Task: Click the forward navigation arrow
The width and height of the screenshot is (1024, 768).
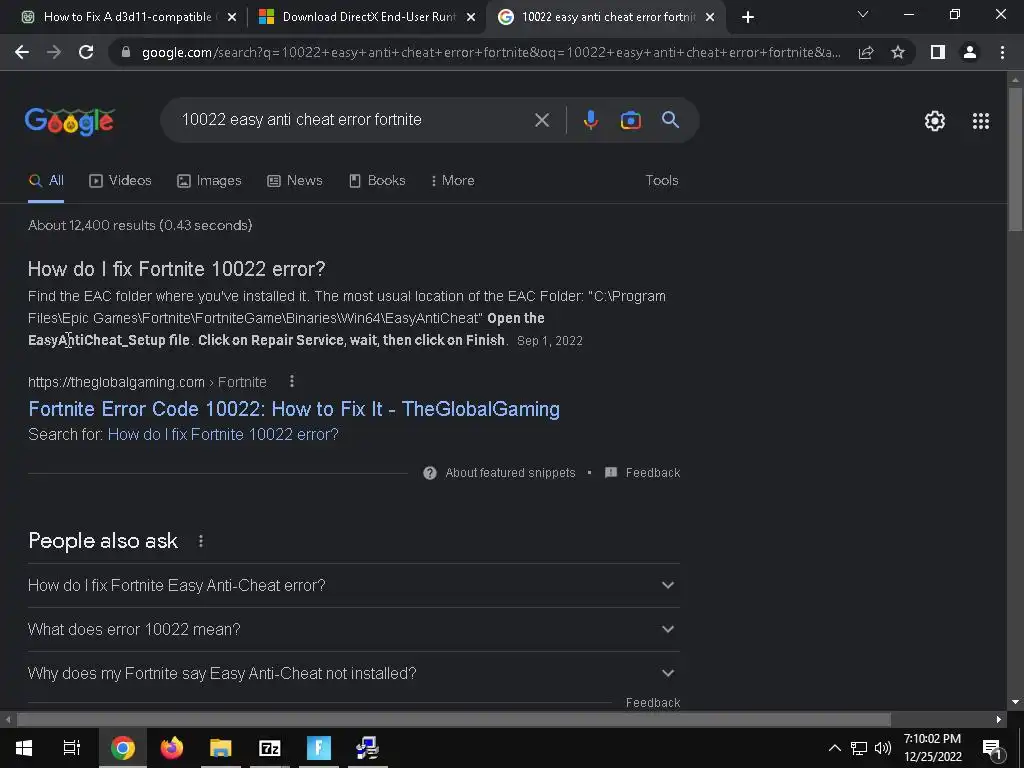Action: click(x=54, y=52)
